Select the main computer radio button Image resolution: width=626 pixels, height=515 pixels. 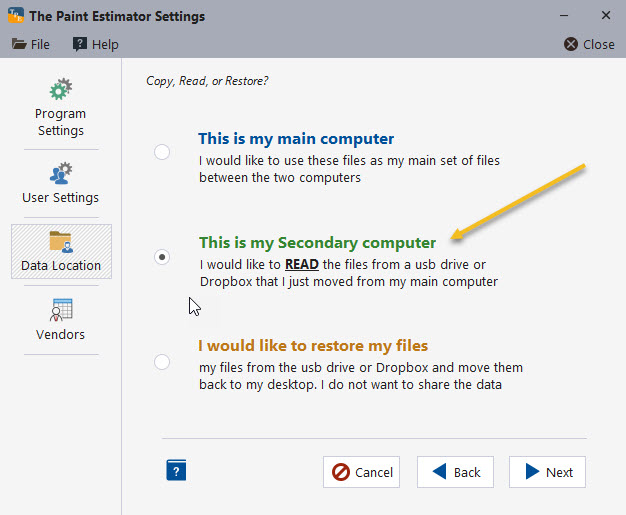coord(162,152)
